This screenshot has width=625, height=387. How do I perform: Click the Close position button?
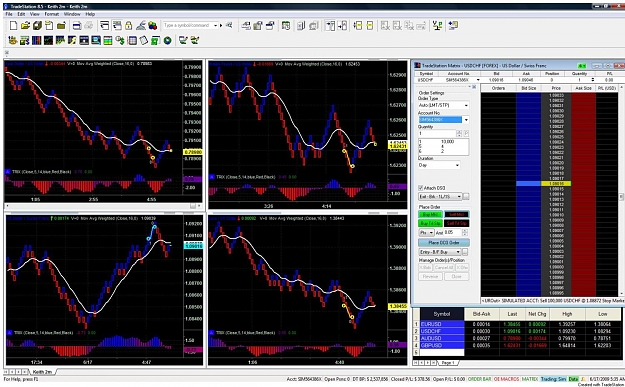[x=456, y=276]
